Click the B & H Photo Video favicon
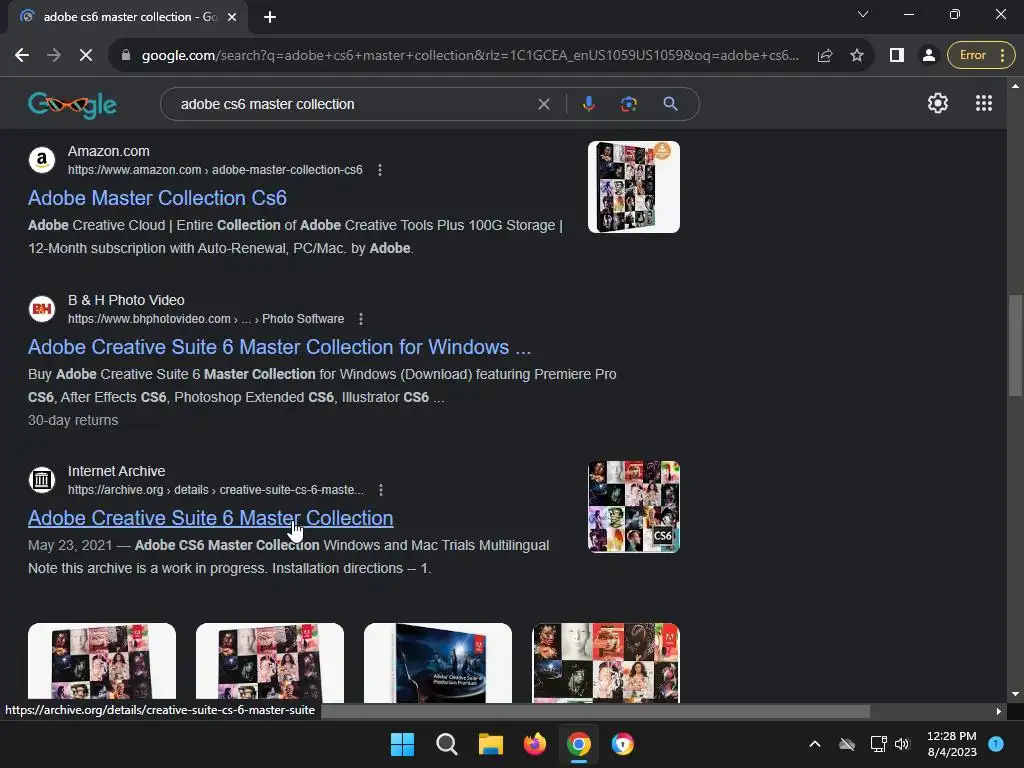Screen dimensions: 1024x768 (x=42, y=309)
